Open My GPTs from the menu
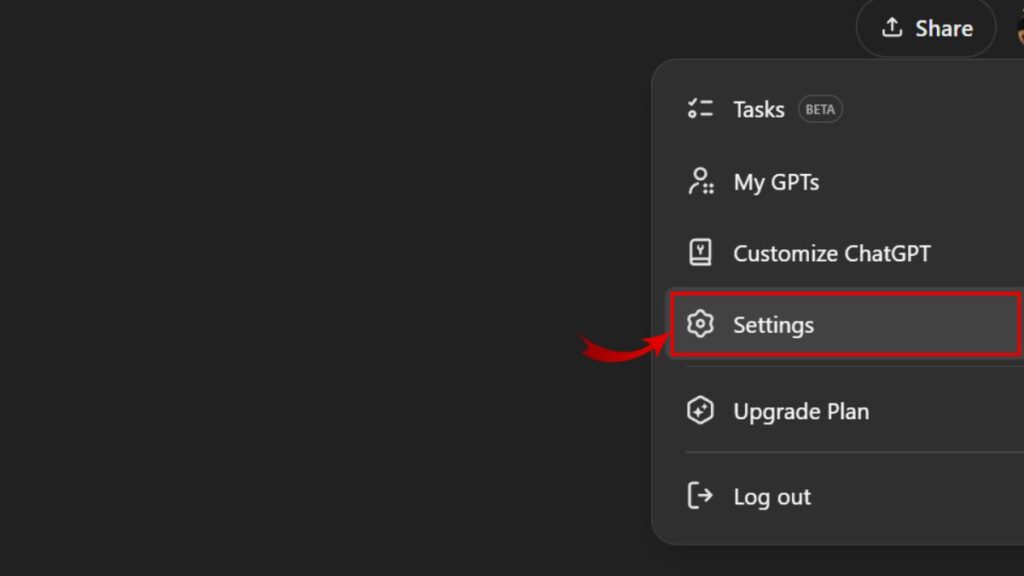Viewport: 1024px width, 576px height. click(844, 182)
